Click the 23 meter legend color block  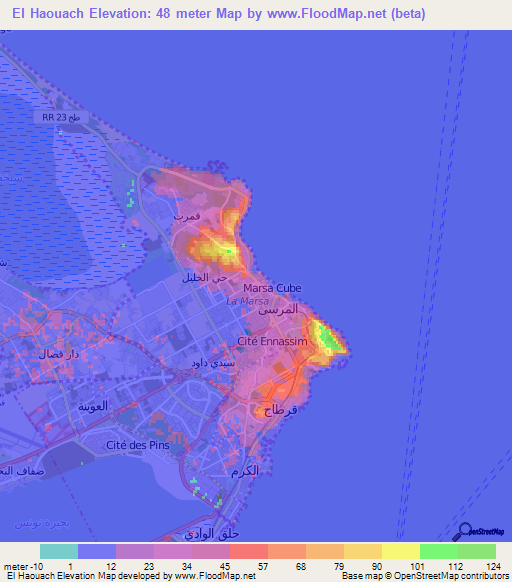(173, 551)
